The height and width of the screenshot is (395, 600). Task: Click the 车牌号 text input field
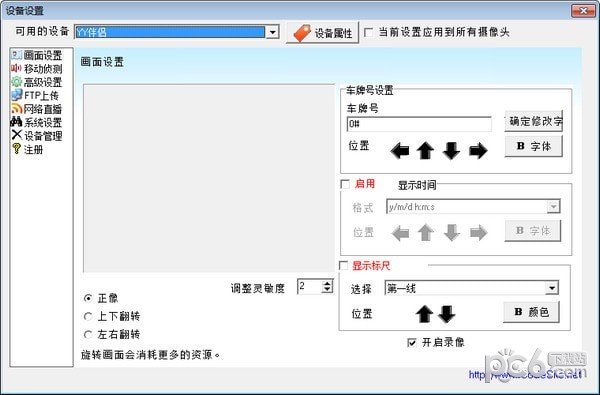[419, 124]
